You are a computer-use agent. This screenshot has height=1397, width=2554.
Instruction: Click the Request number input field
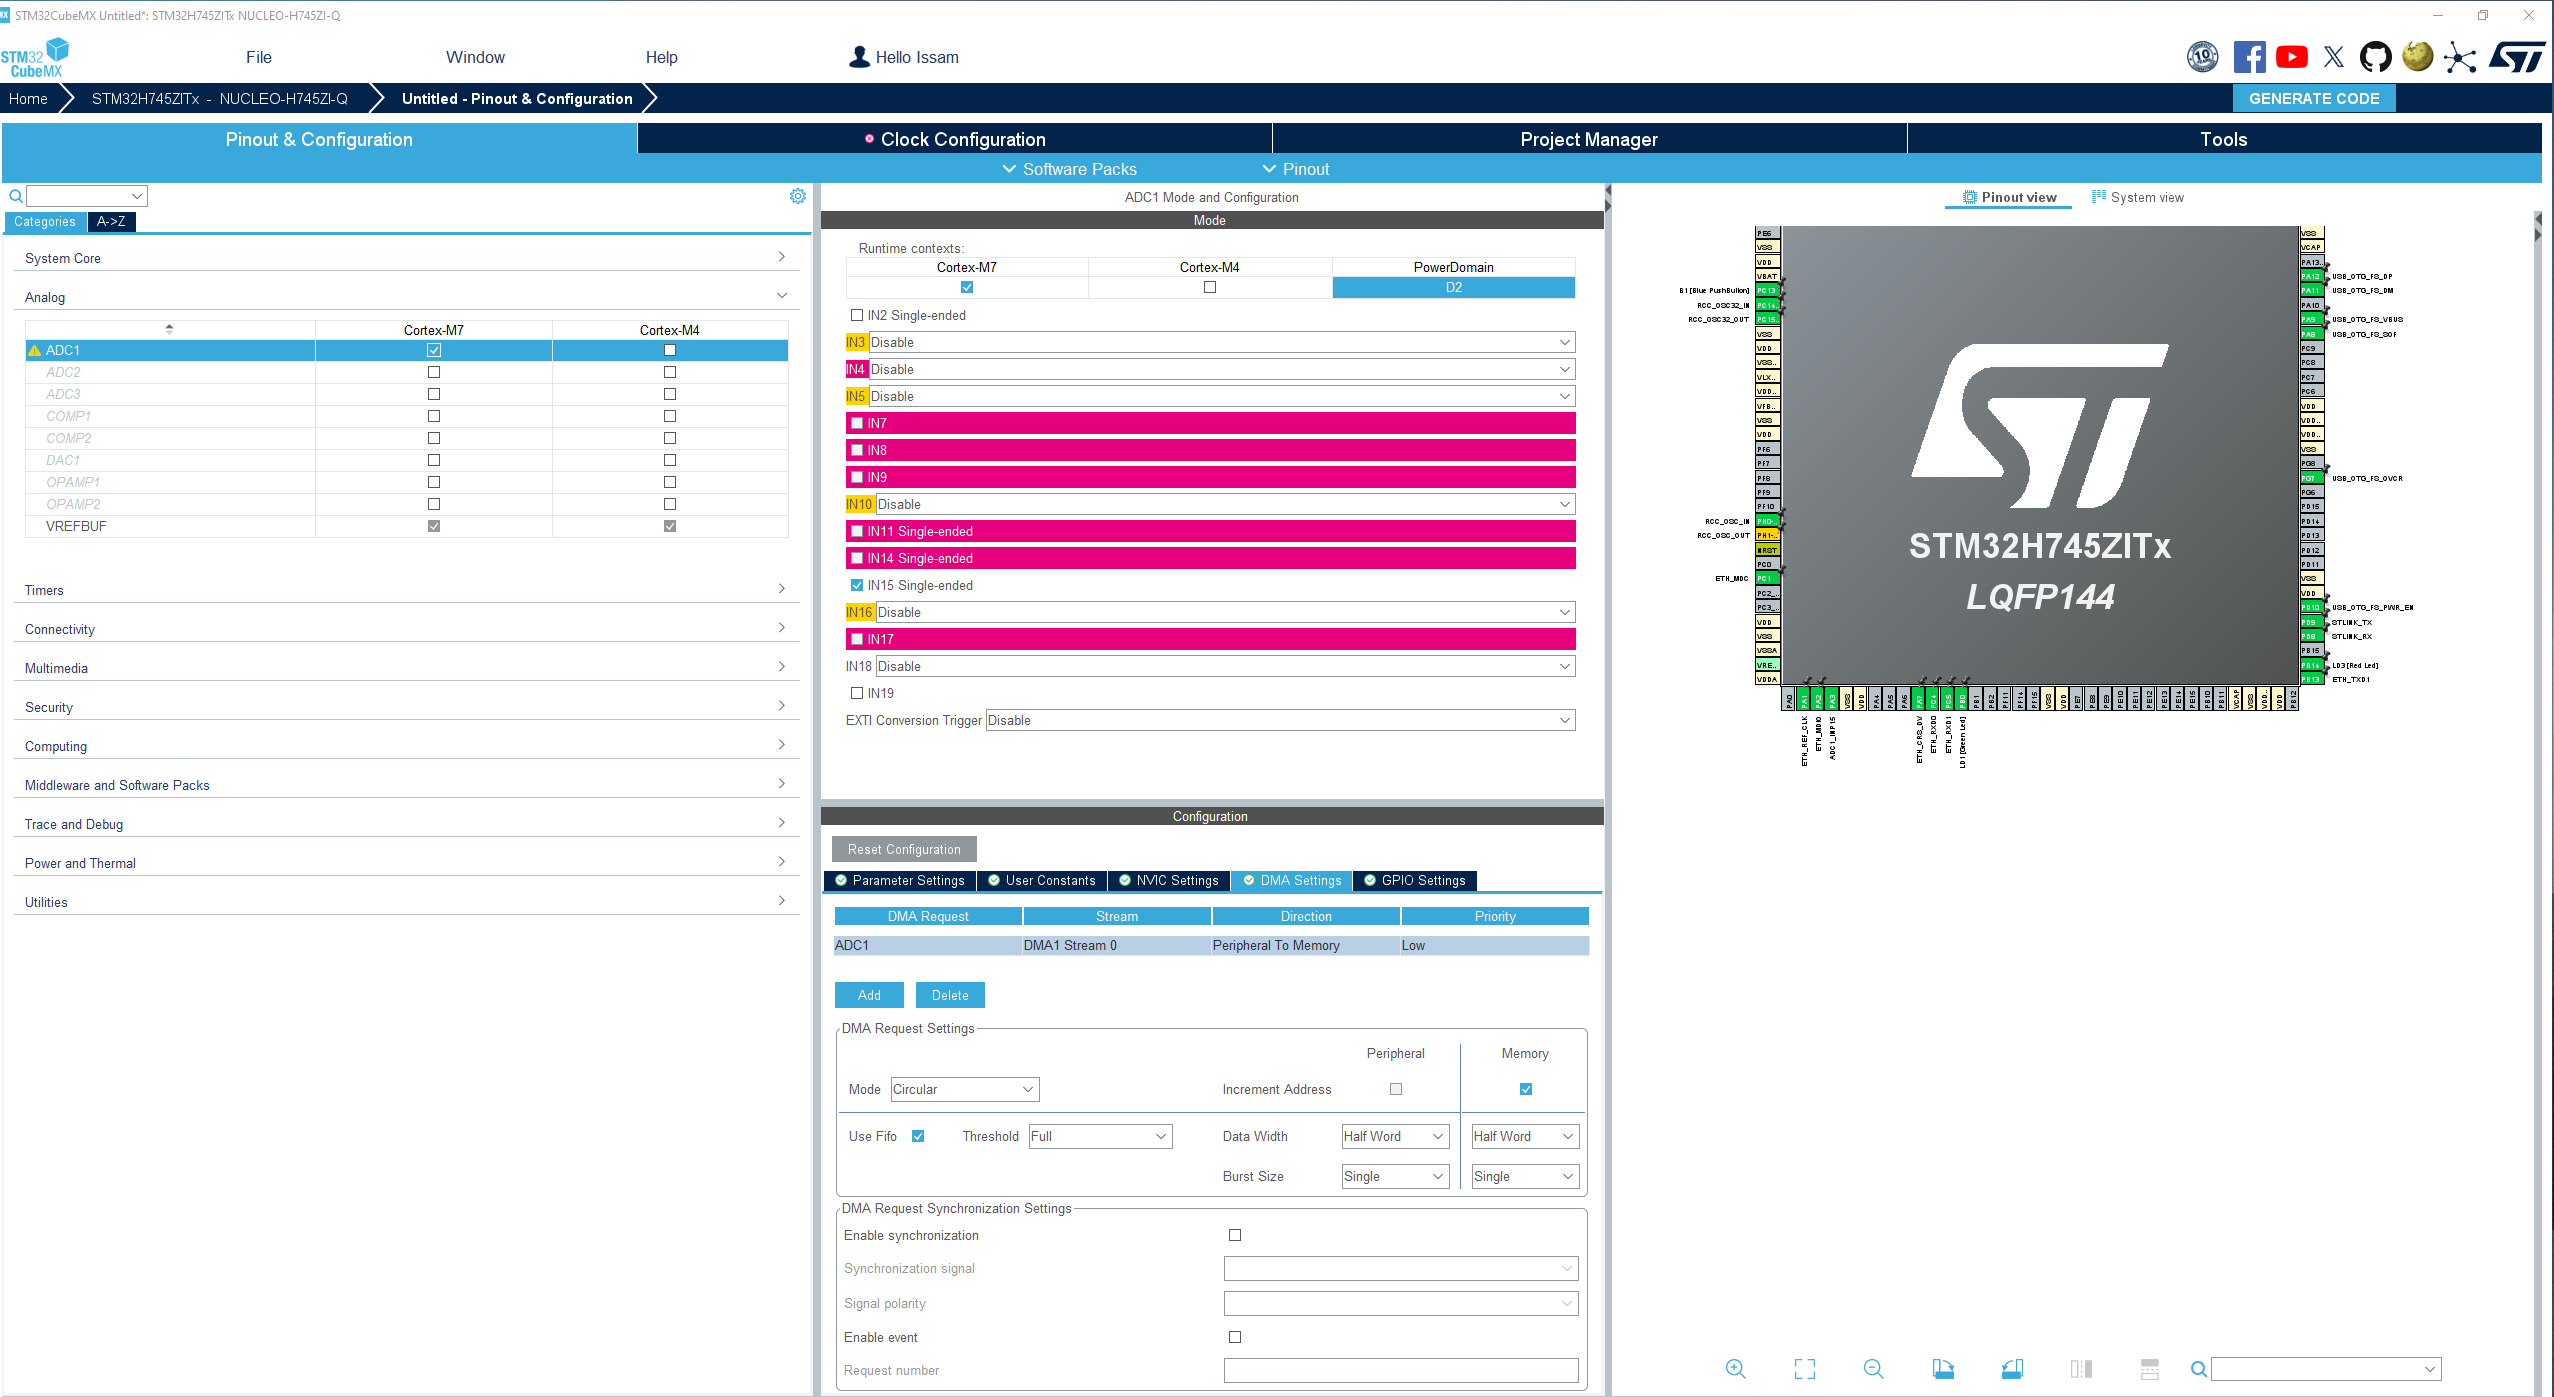pyautogui.click(x=1400, y=1370)
